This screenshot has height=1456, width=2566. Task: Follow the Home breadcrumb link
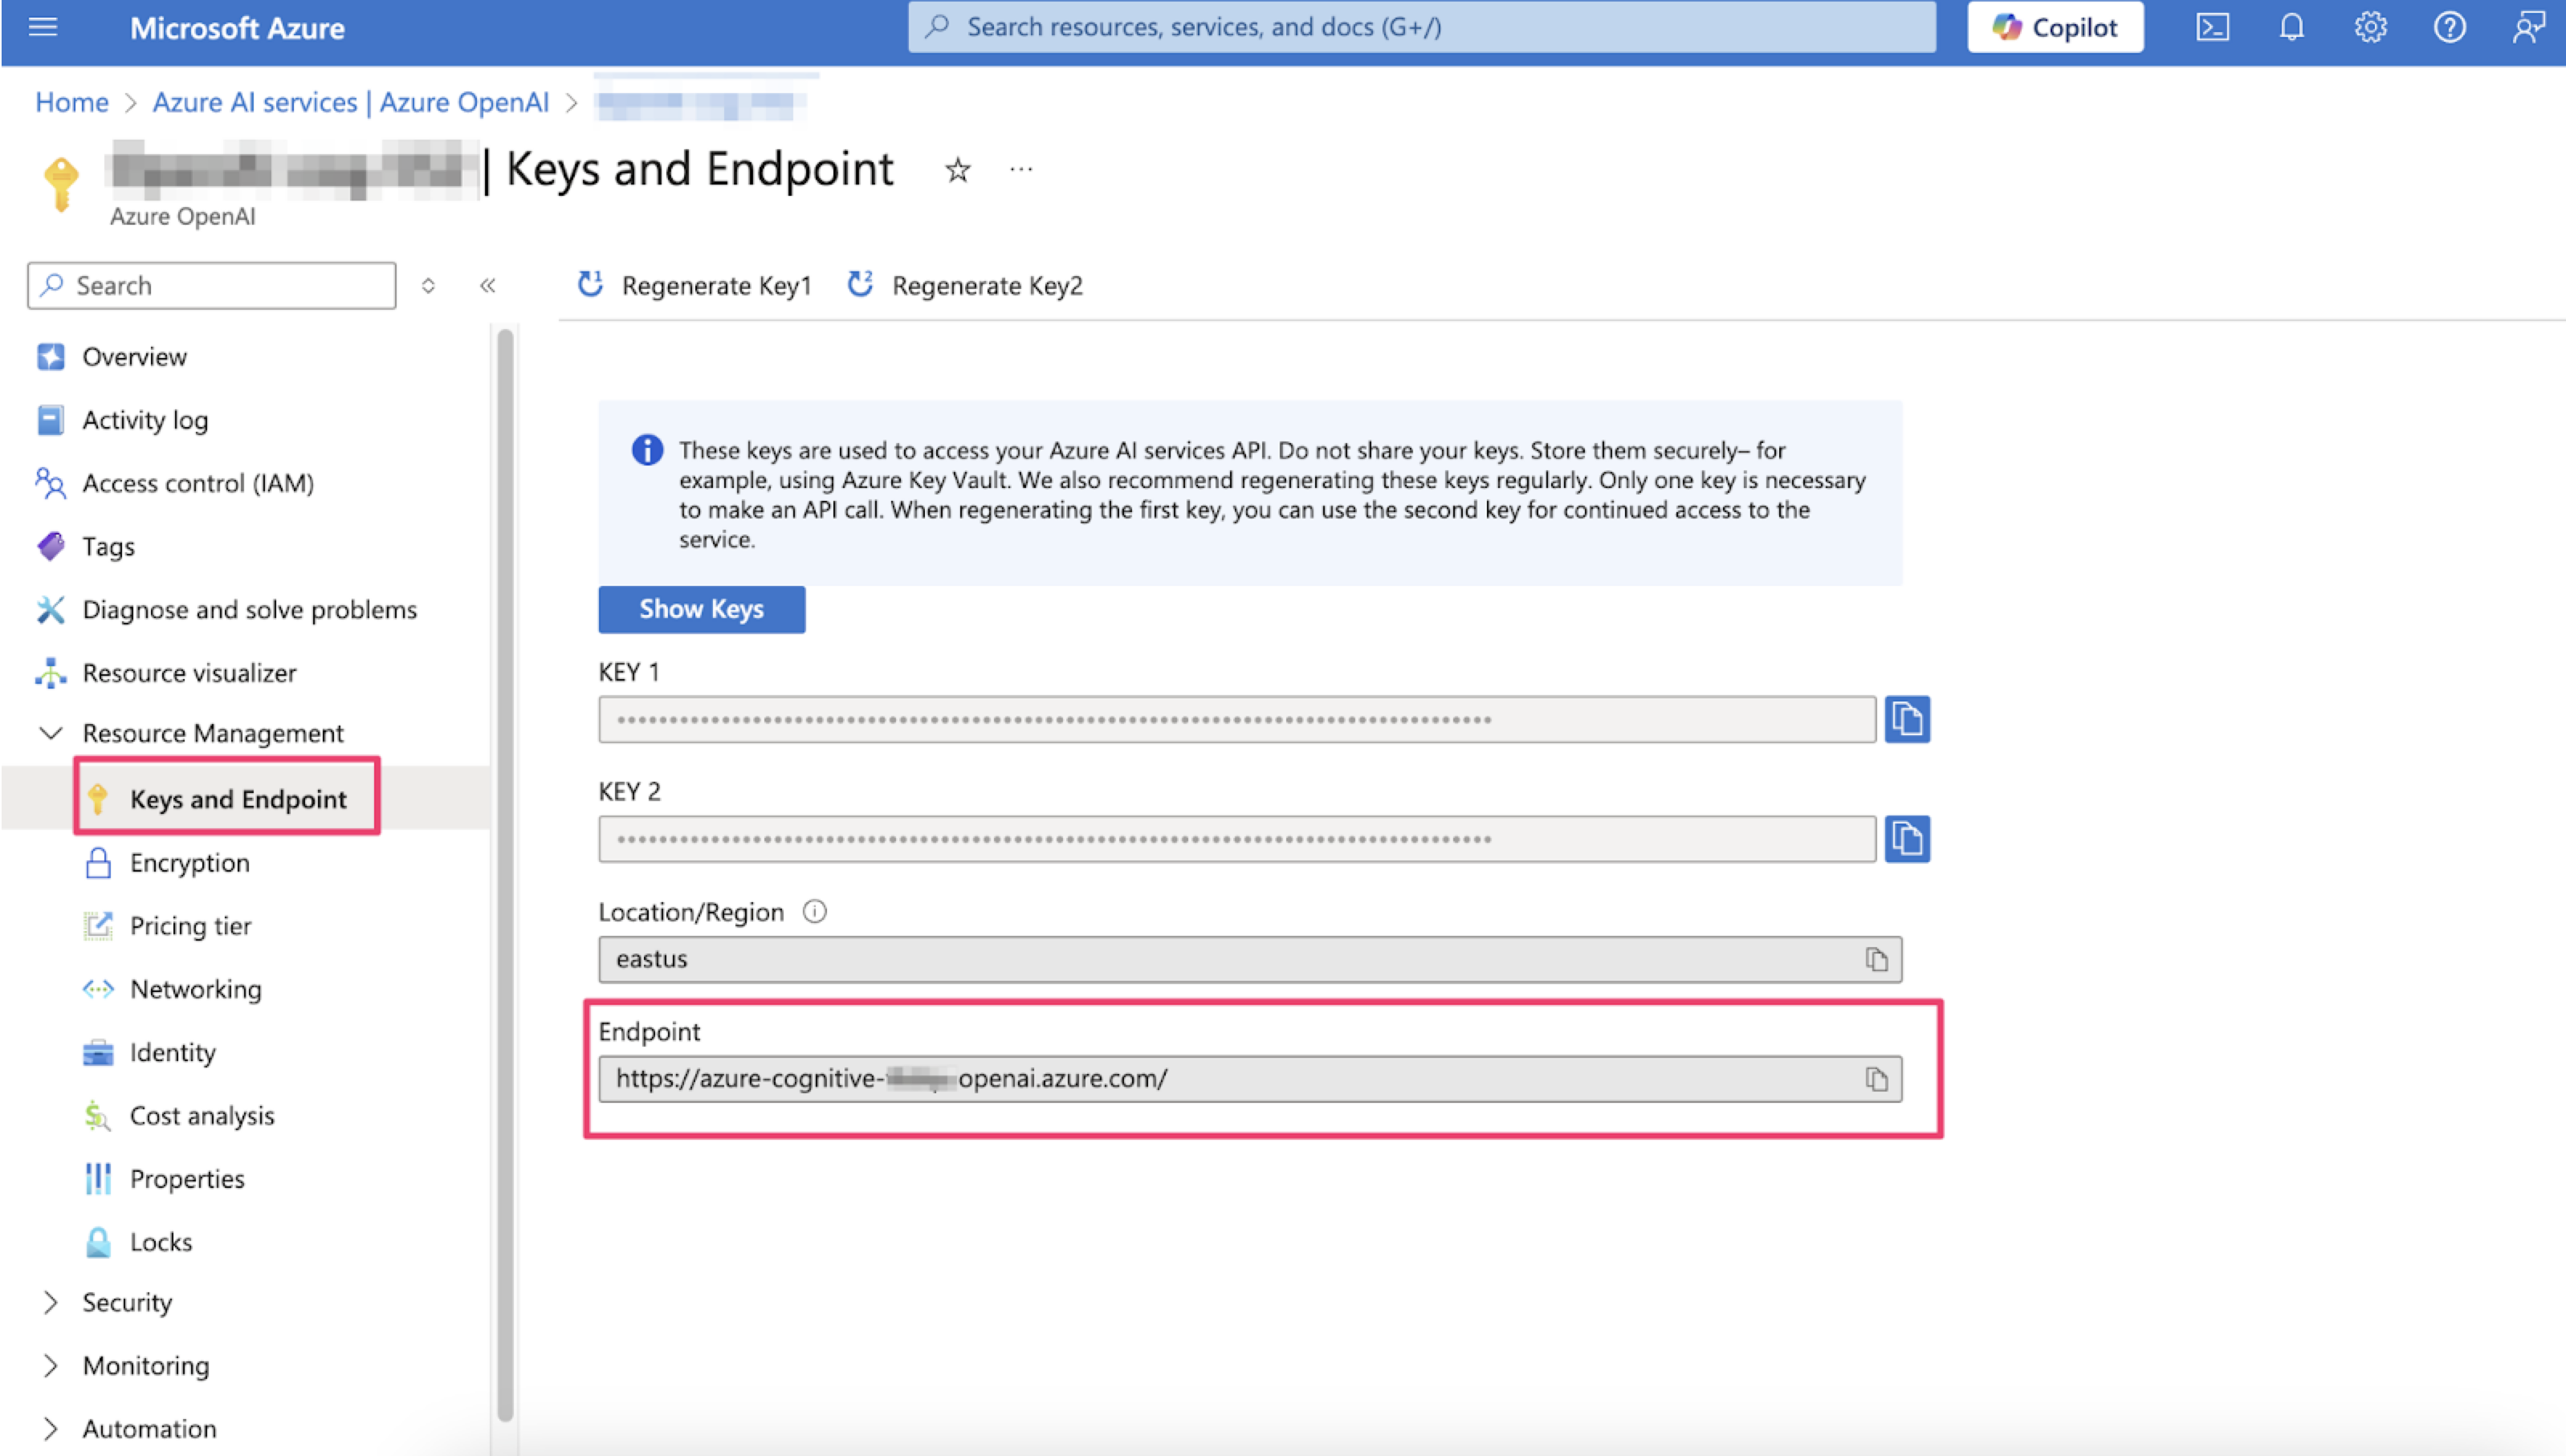point(71,102)
